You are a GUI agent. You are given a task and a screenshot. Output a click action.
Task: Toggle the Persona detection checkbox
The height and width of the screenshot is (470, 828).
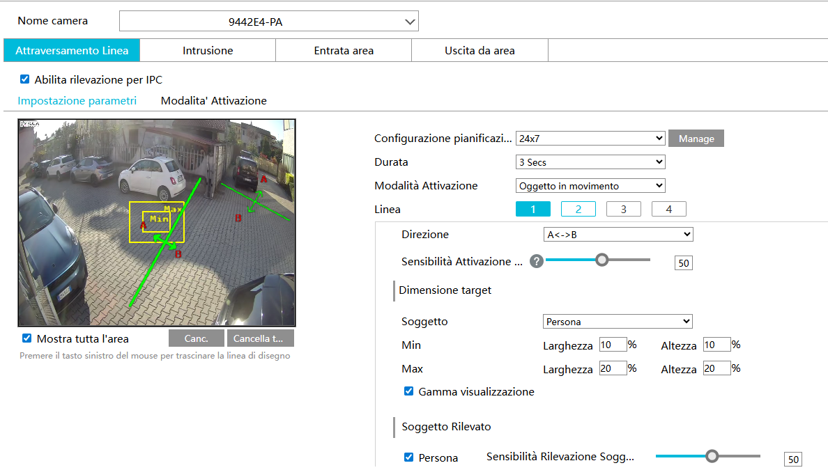point(408,458)
